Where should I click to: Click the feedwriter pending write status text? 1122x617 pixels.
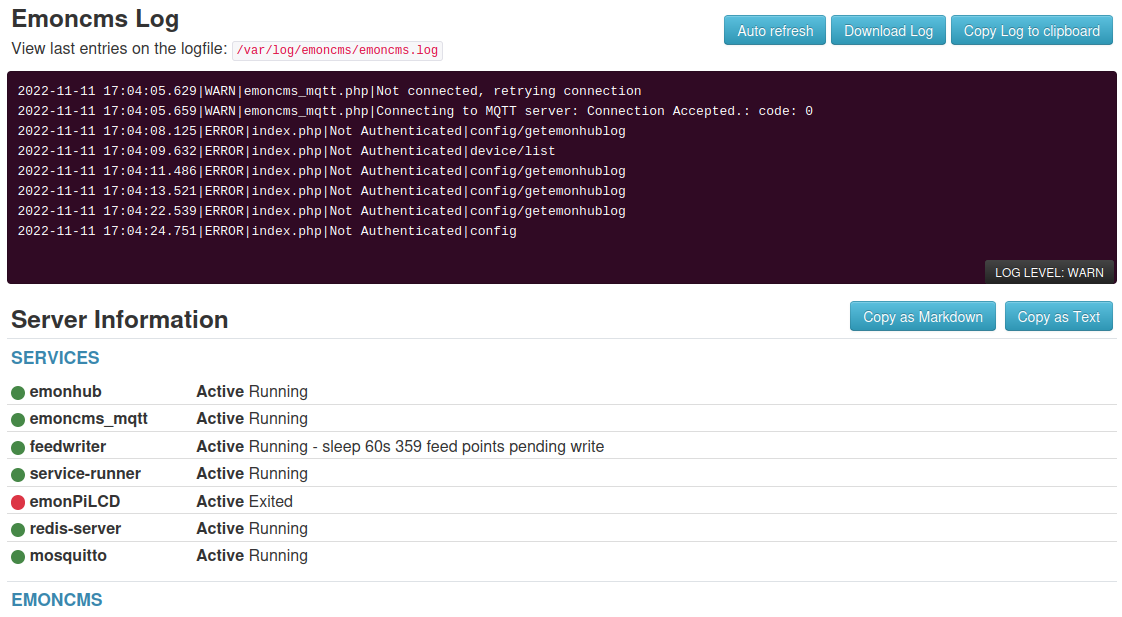click(400, 446)
